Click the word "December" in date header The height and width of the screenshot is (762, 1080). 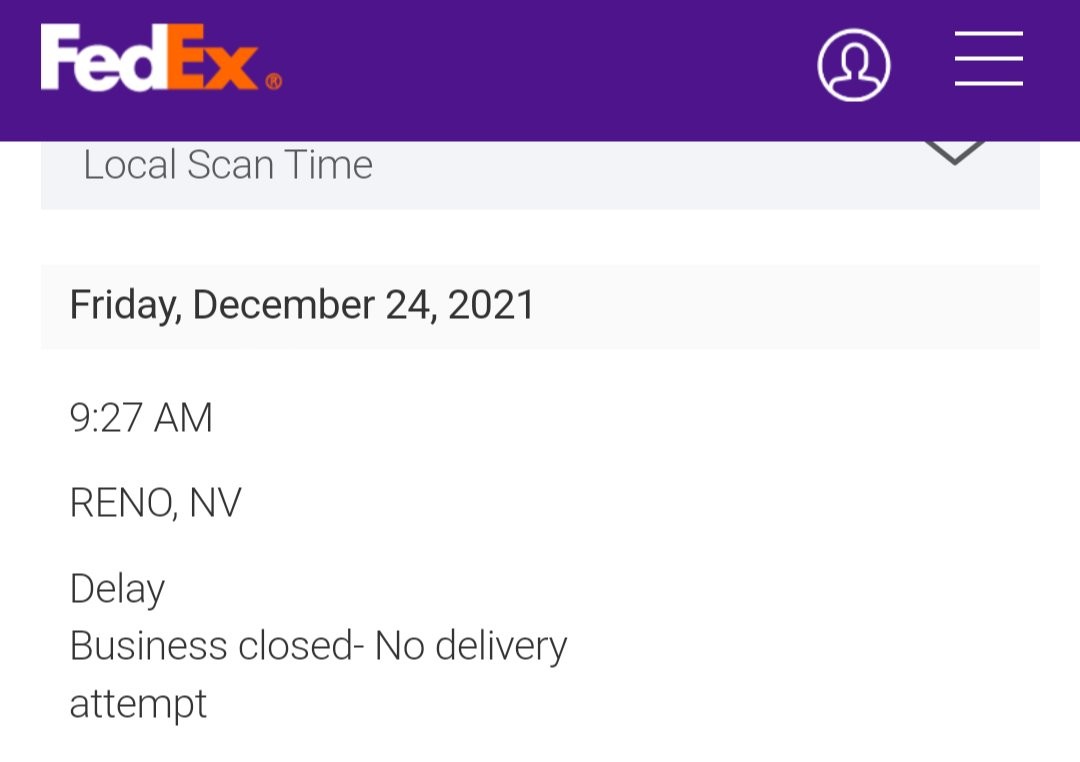(283, 305)
